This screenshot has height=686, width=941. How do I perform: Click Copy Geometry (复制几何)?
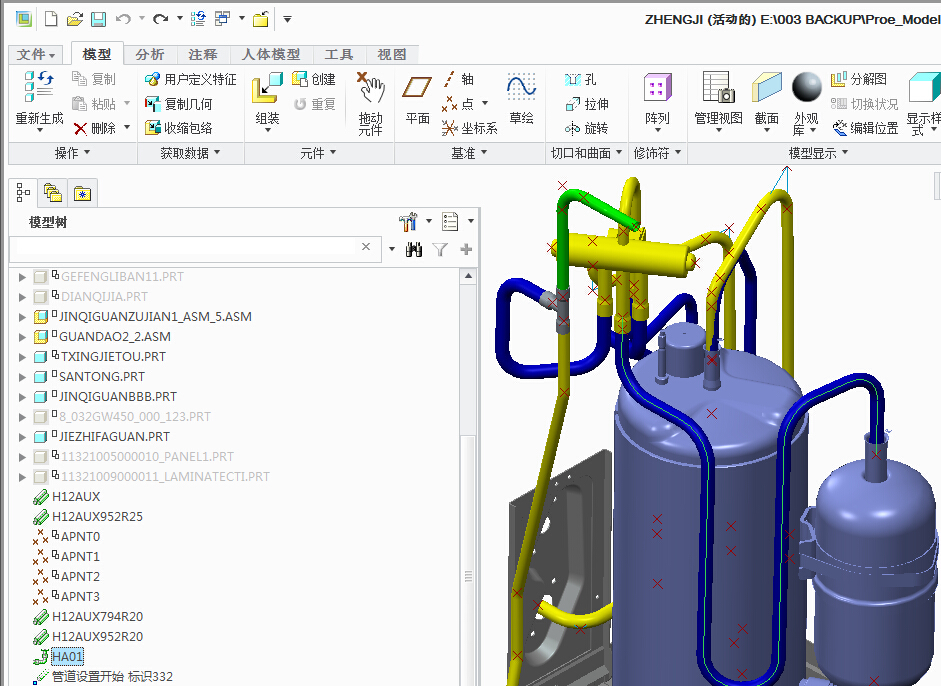[x=179, y=104]
